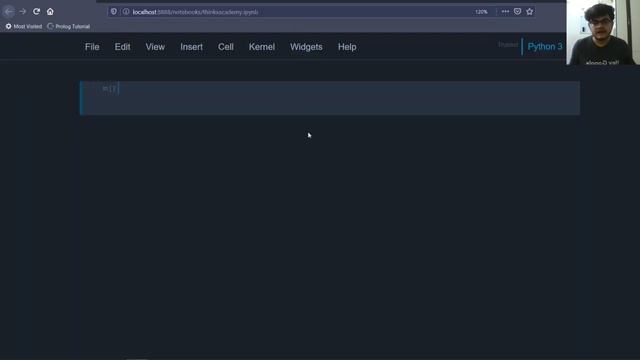Screen dimensions: 640x360
Task: Reload the page with the refresh icon
Action: [x=36, y=11]
